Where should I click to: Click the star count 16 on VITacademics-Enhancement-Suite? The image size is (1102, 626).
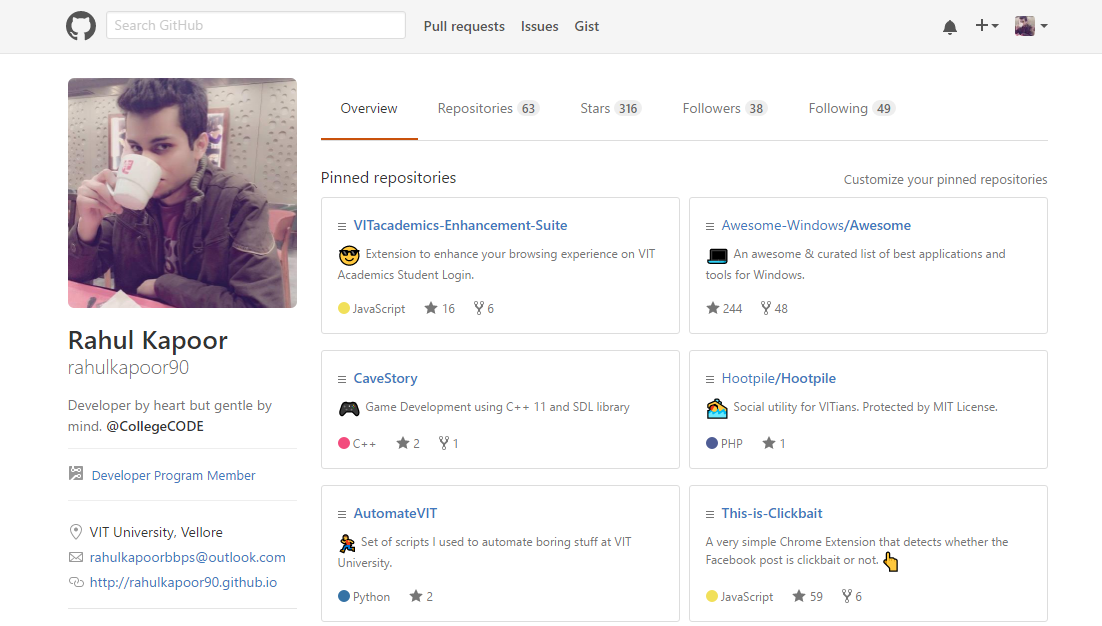pos(440,308)
